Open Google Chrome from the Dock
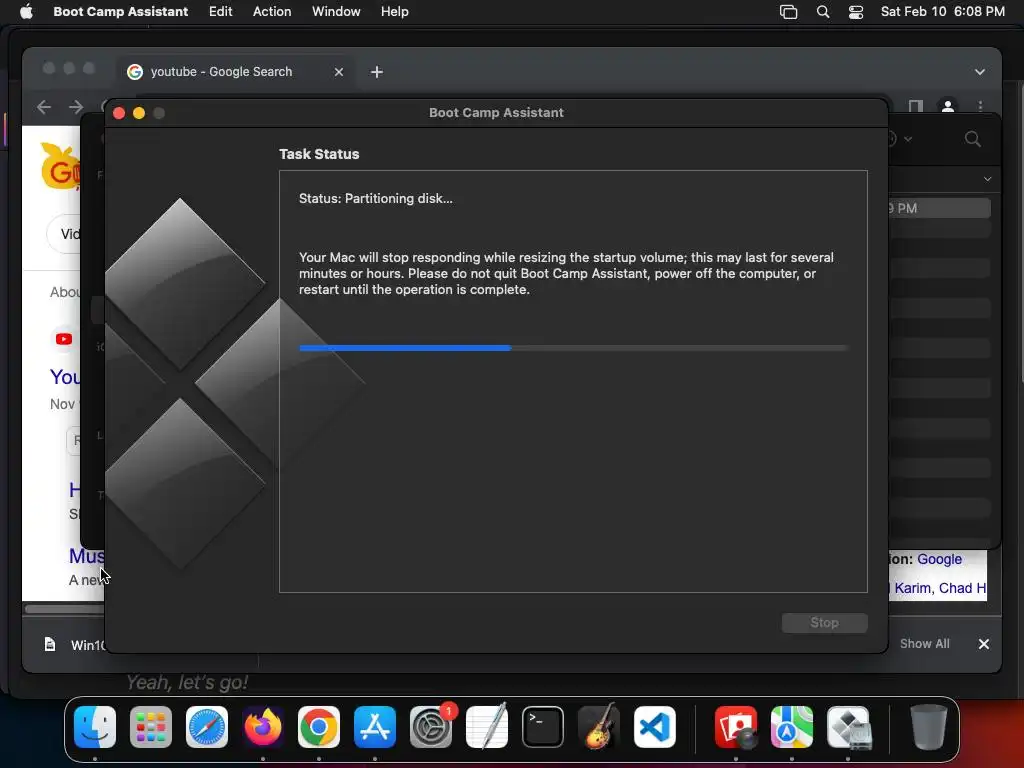This screenshot has width=1024, height=768. tap(319, 727)
